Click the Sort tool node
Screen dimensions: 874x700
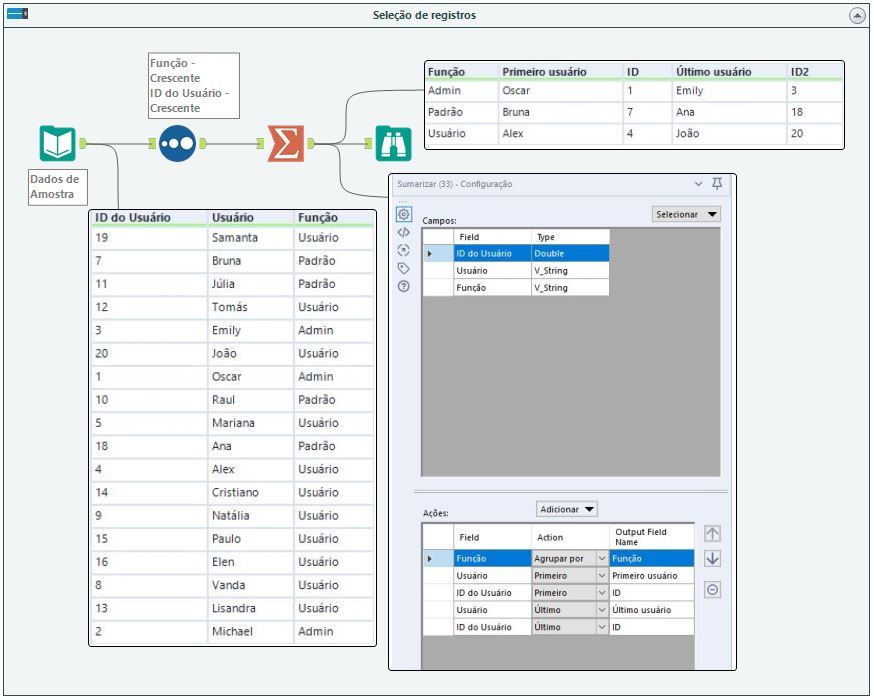[x=176, y=144]
